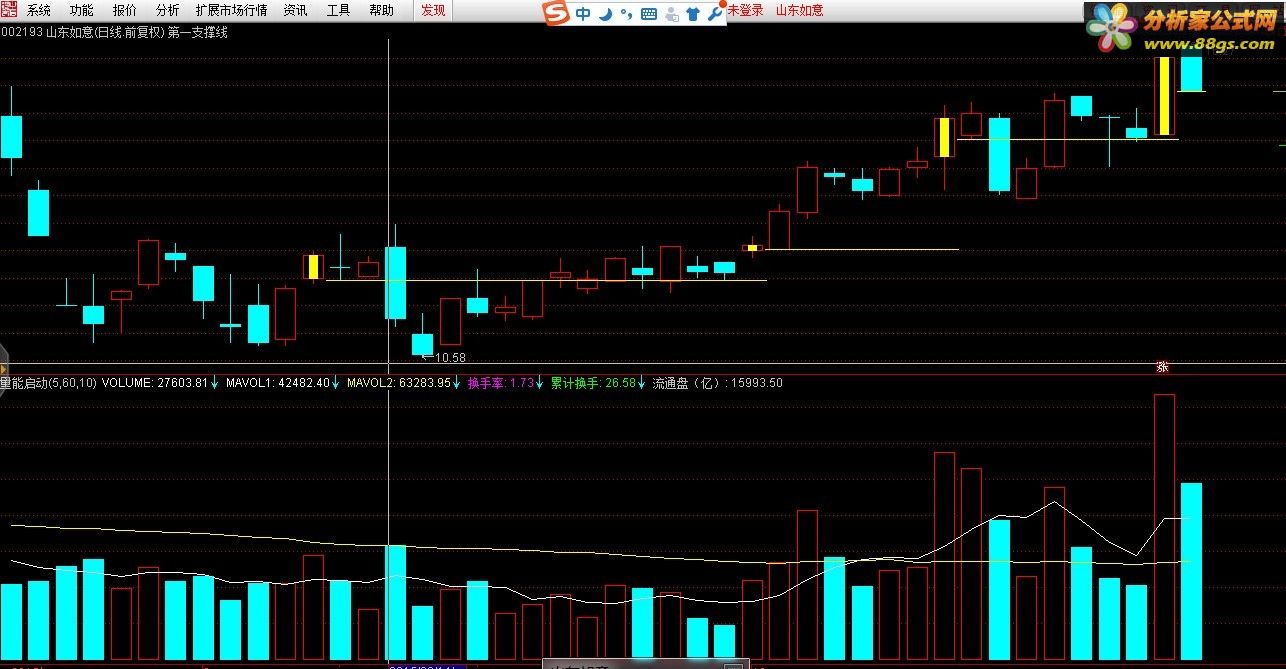Viewport: 1286px width, 669px height.
Task: Open the 系统 menu
Action: (38, 11)
